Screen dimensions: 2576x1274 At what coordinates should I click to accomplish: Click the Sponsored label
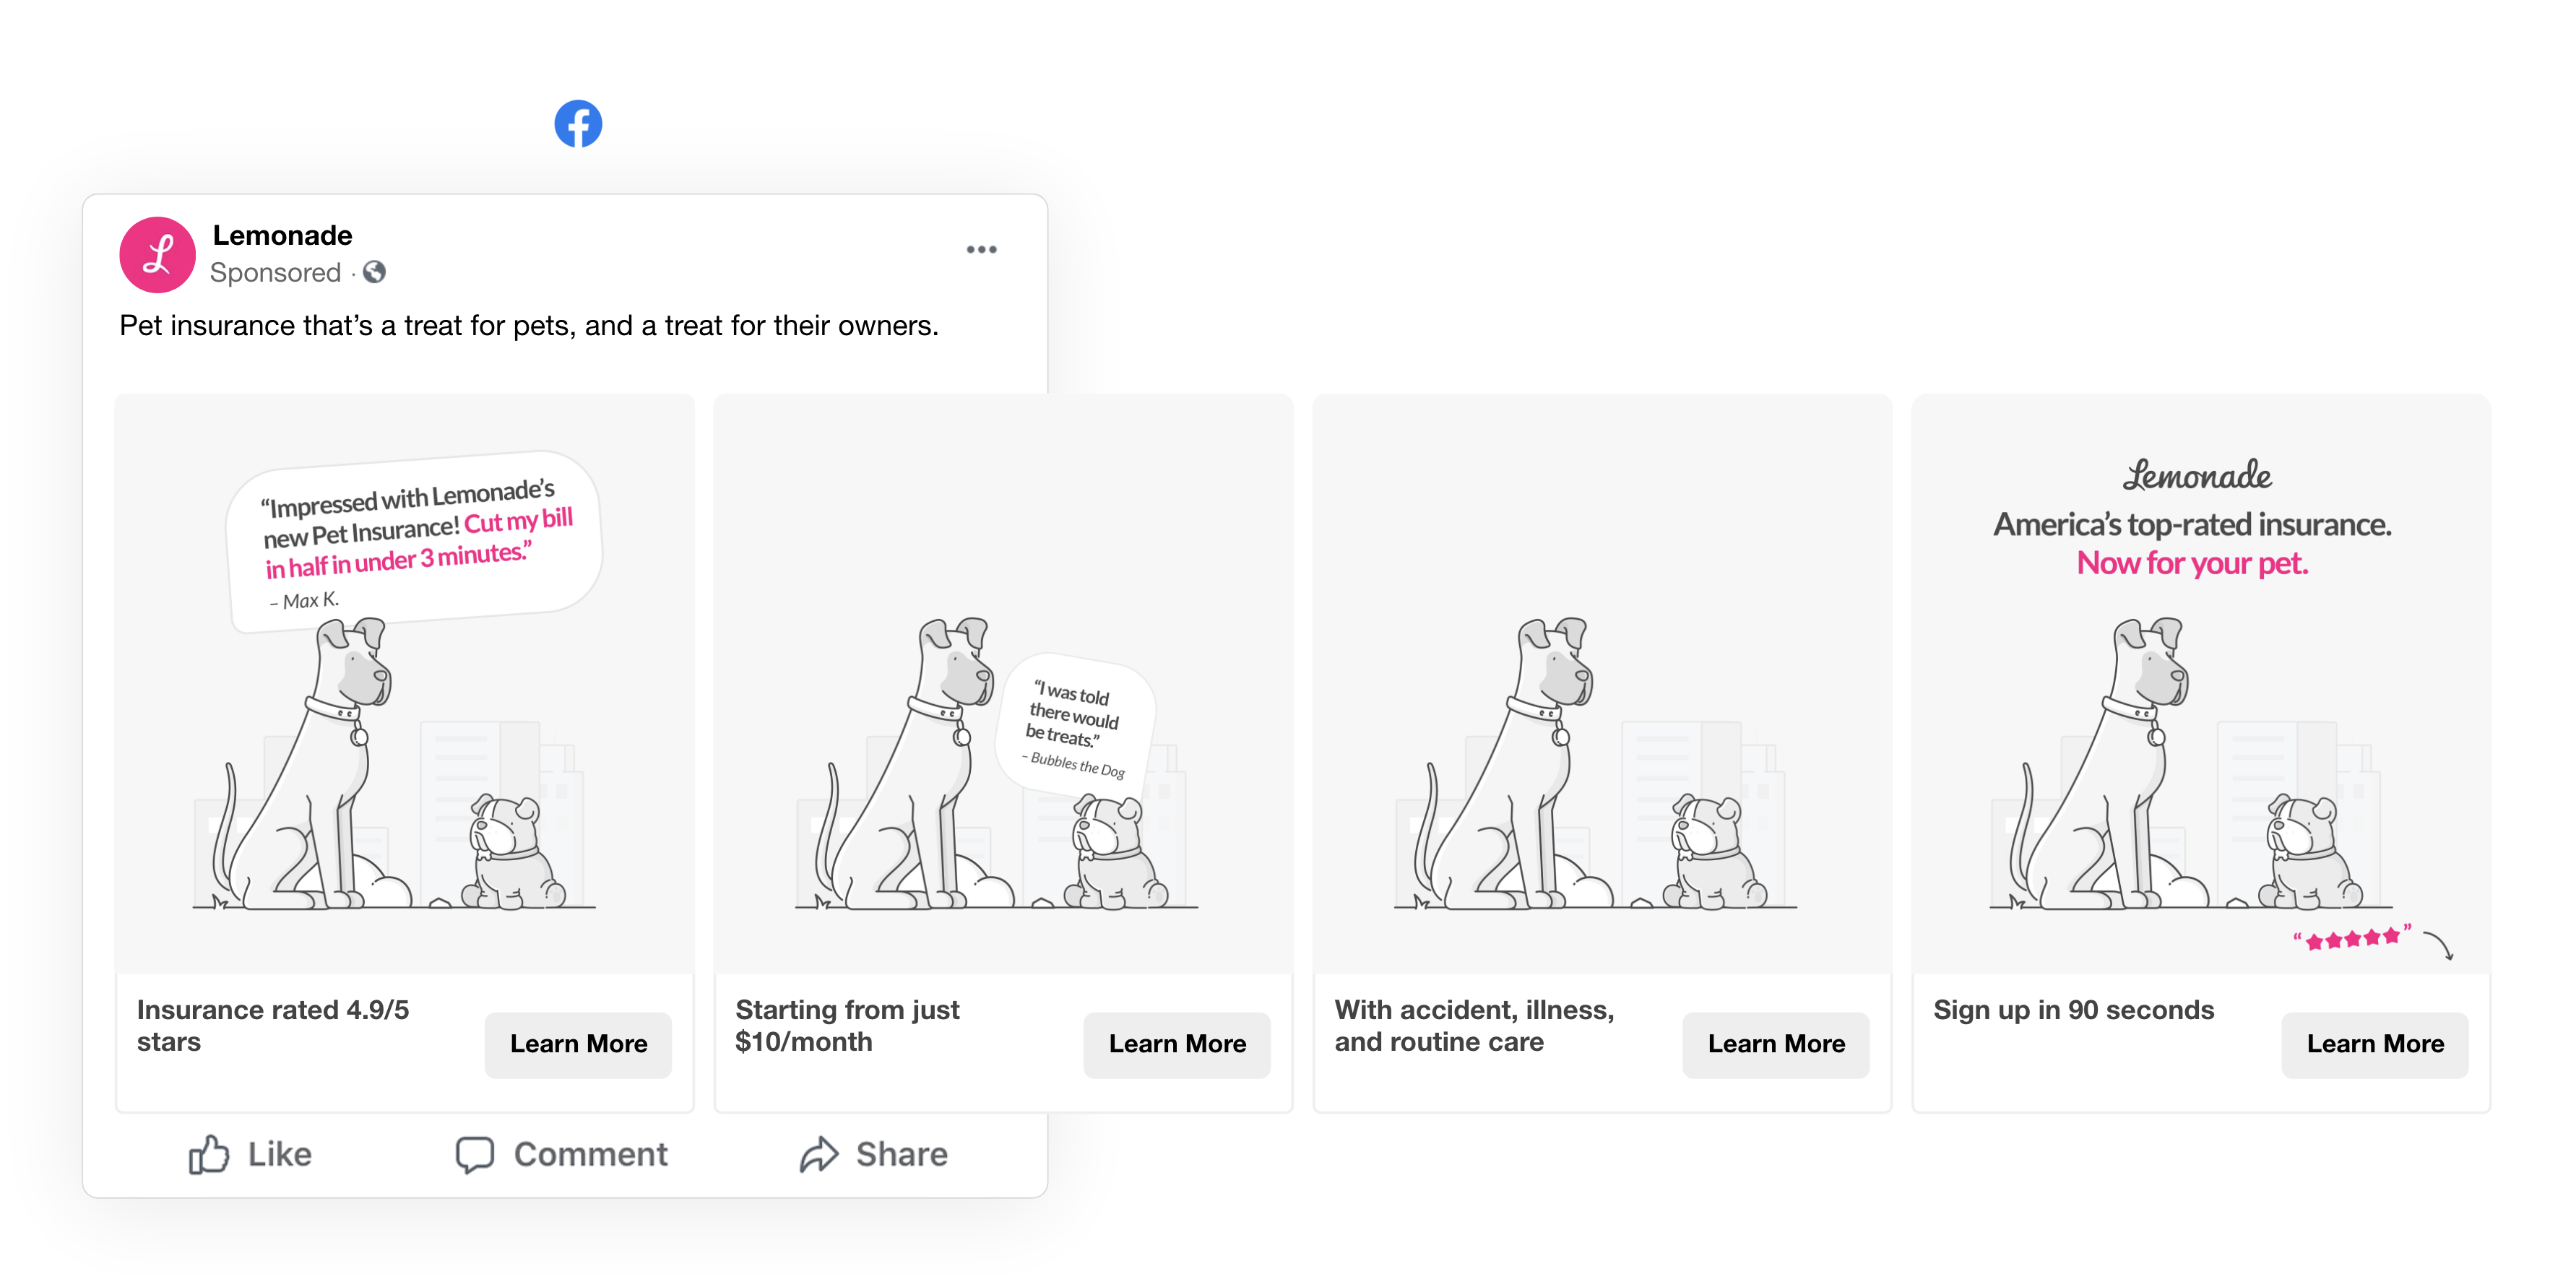click(275, 272)
